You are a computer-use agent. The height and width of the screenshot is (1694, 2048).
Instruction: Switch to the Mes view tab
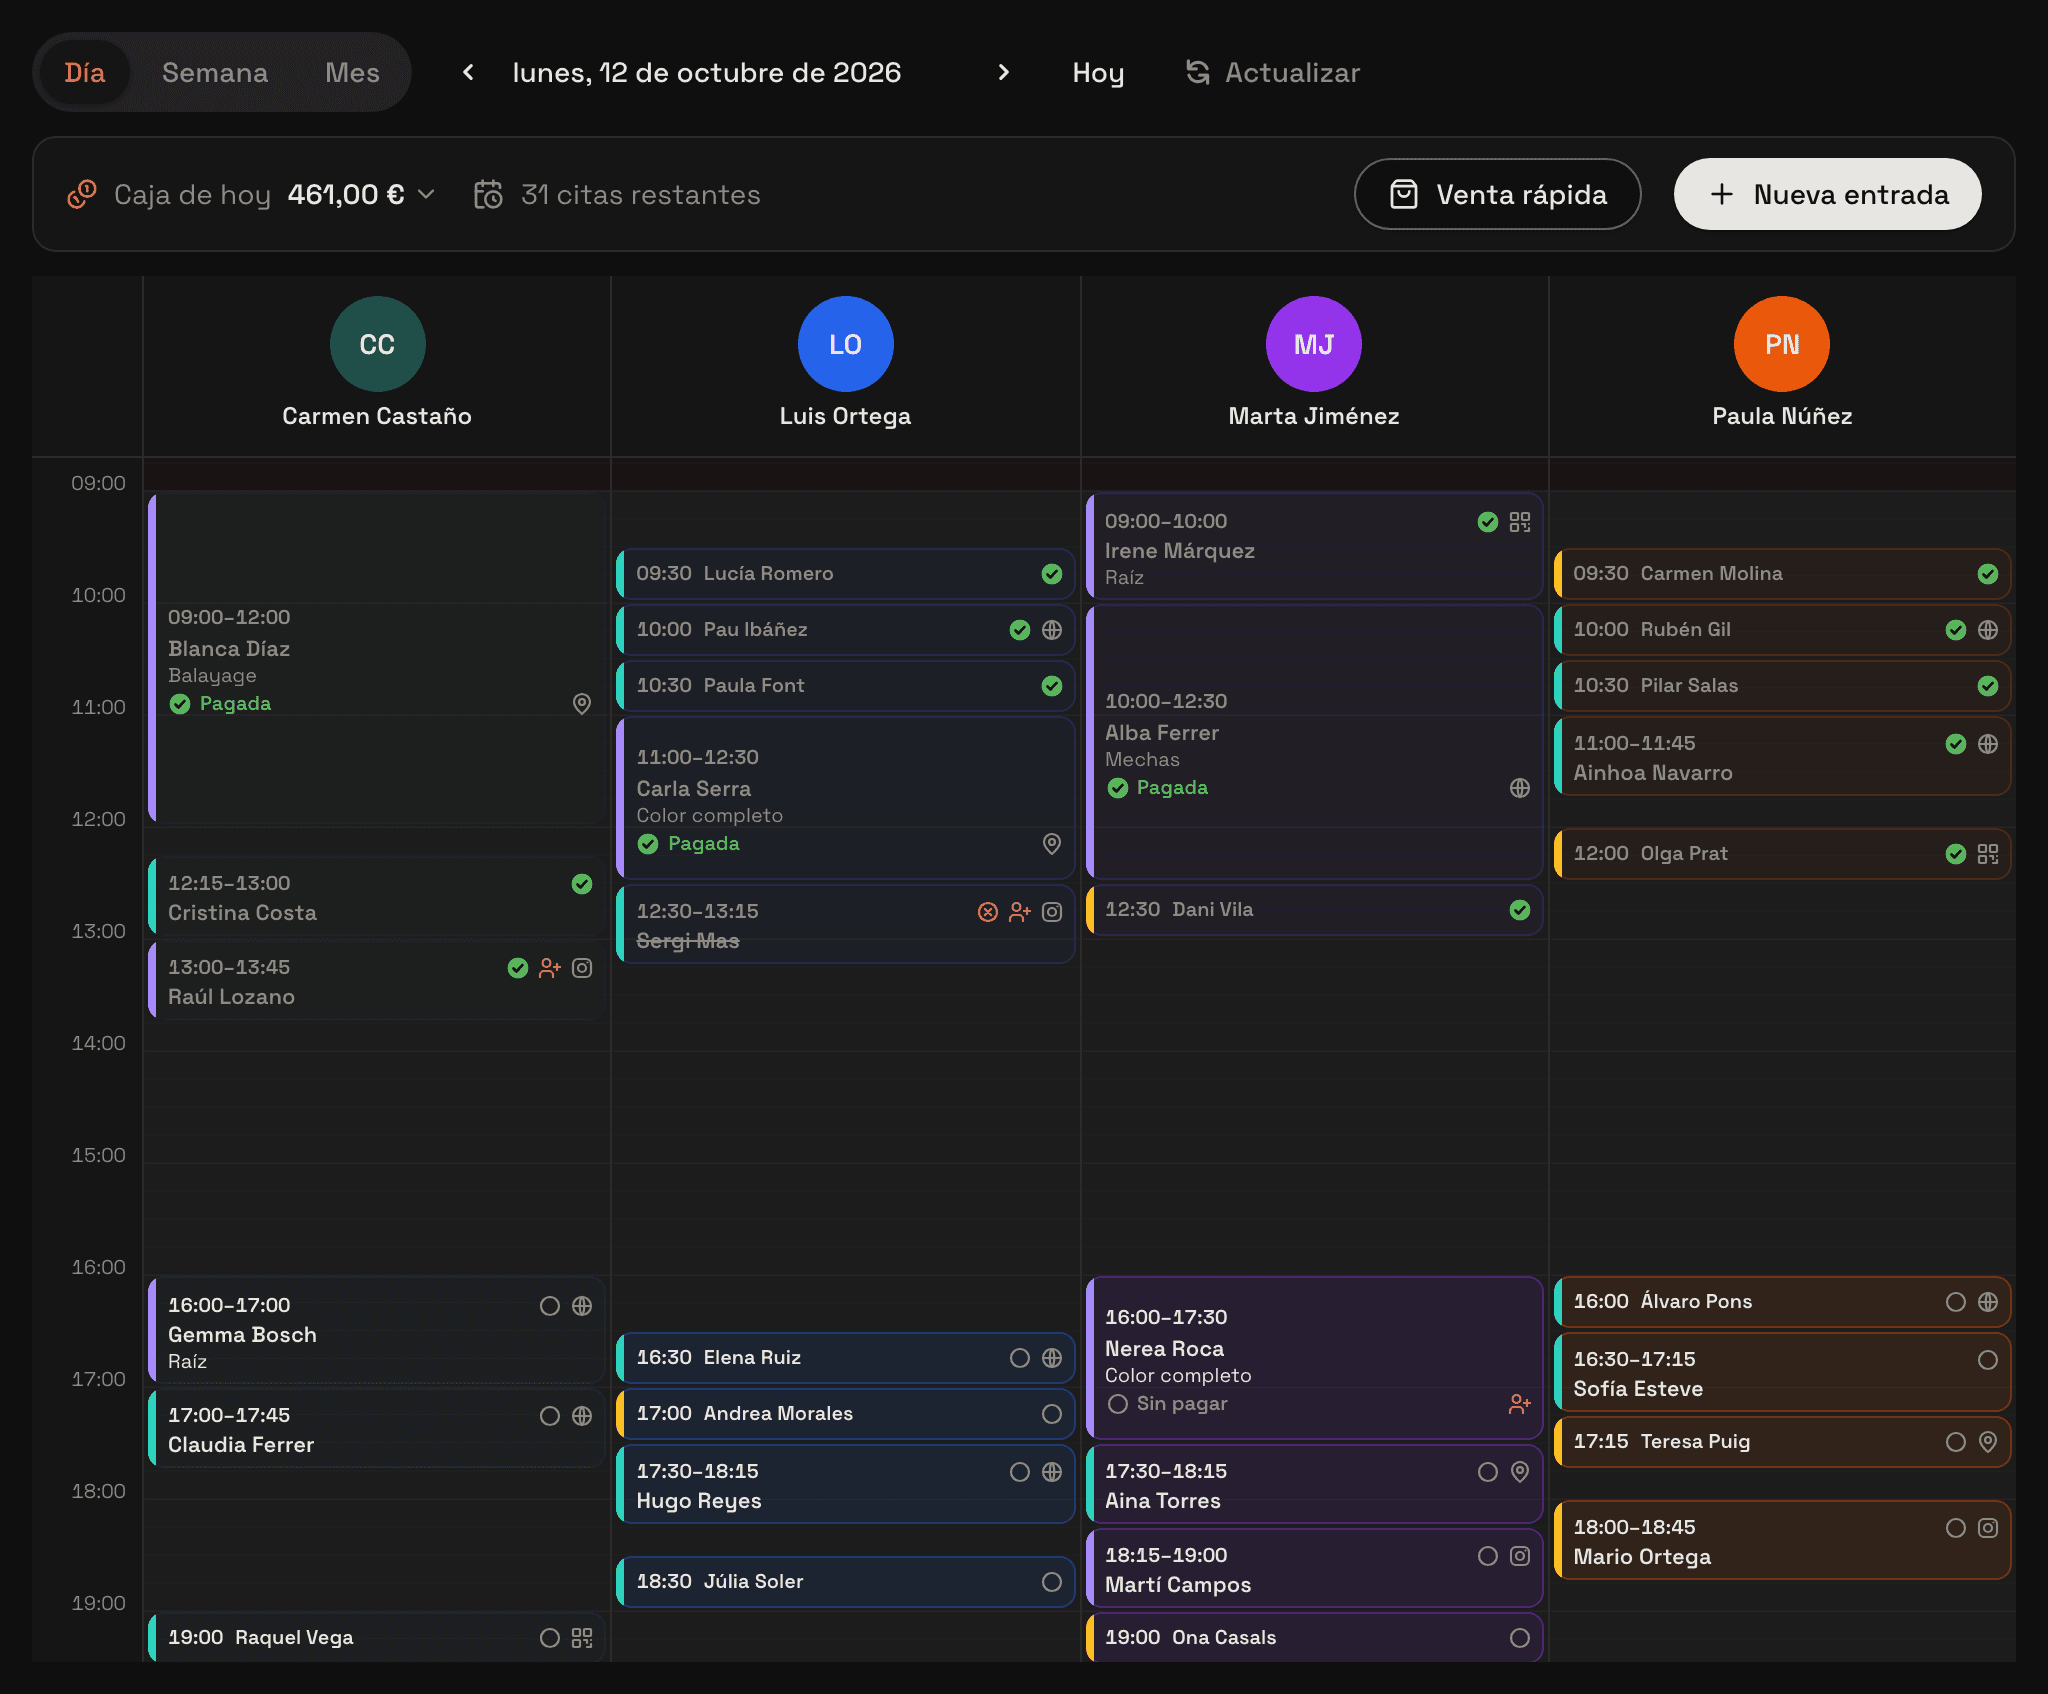pos(352,72)
